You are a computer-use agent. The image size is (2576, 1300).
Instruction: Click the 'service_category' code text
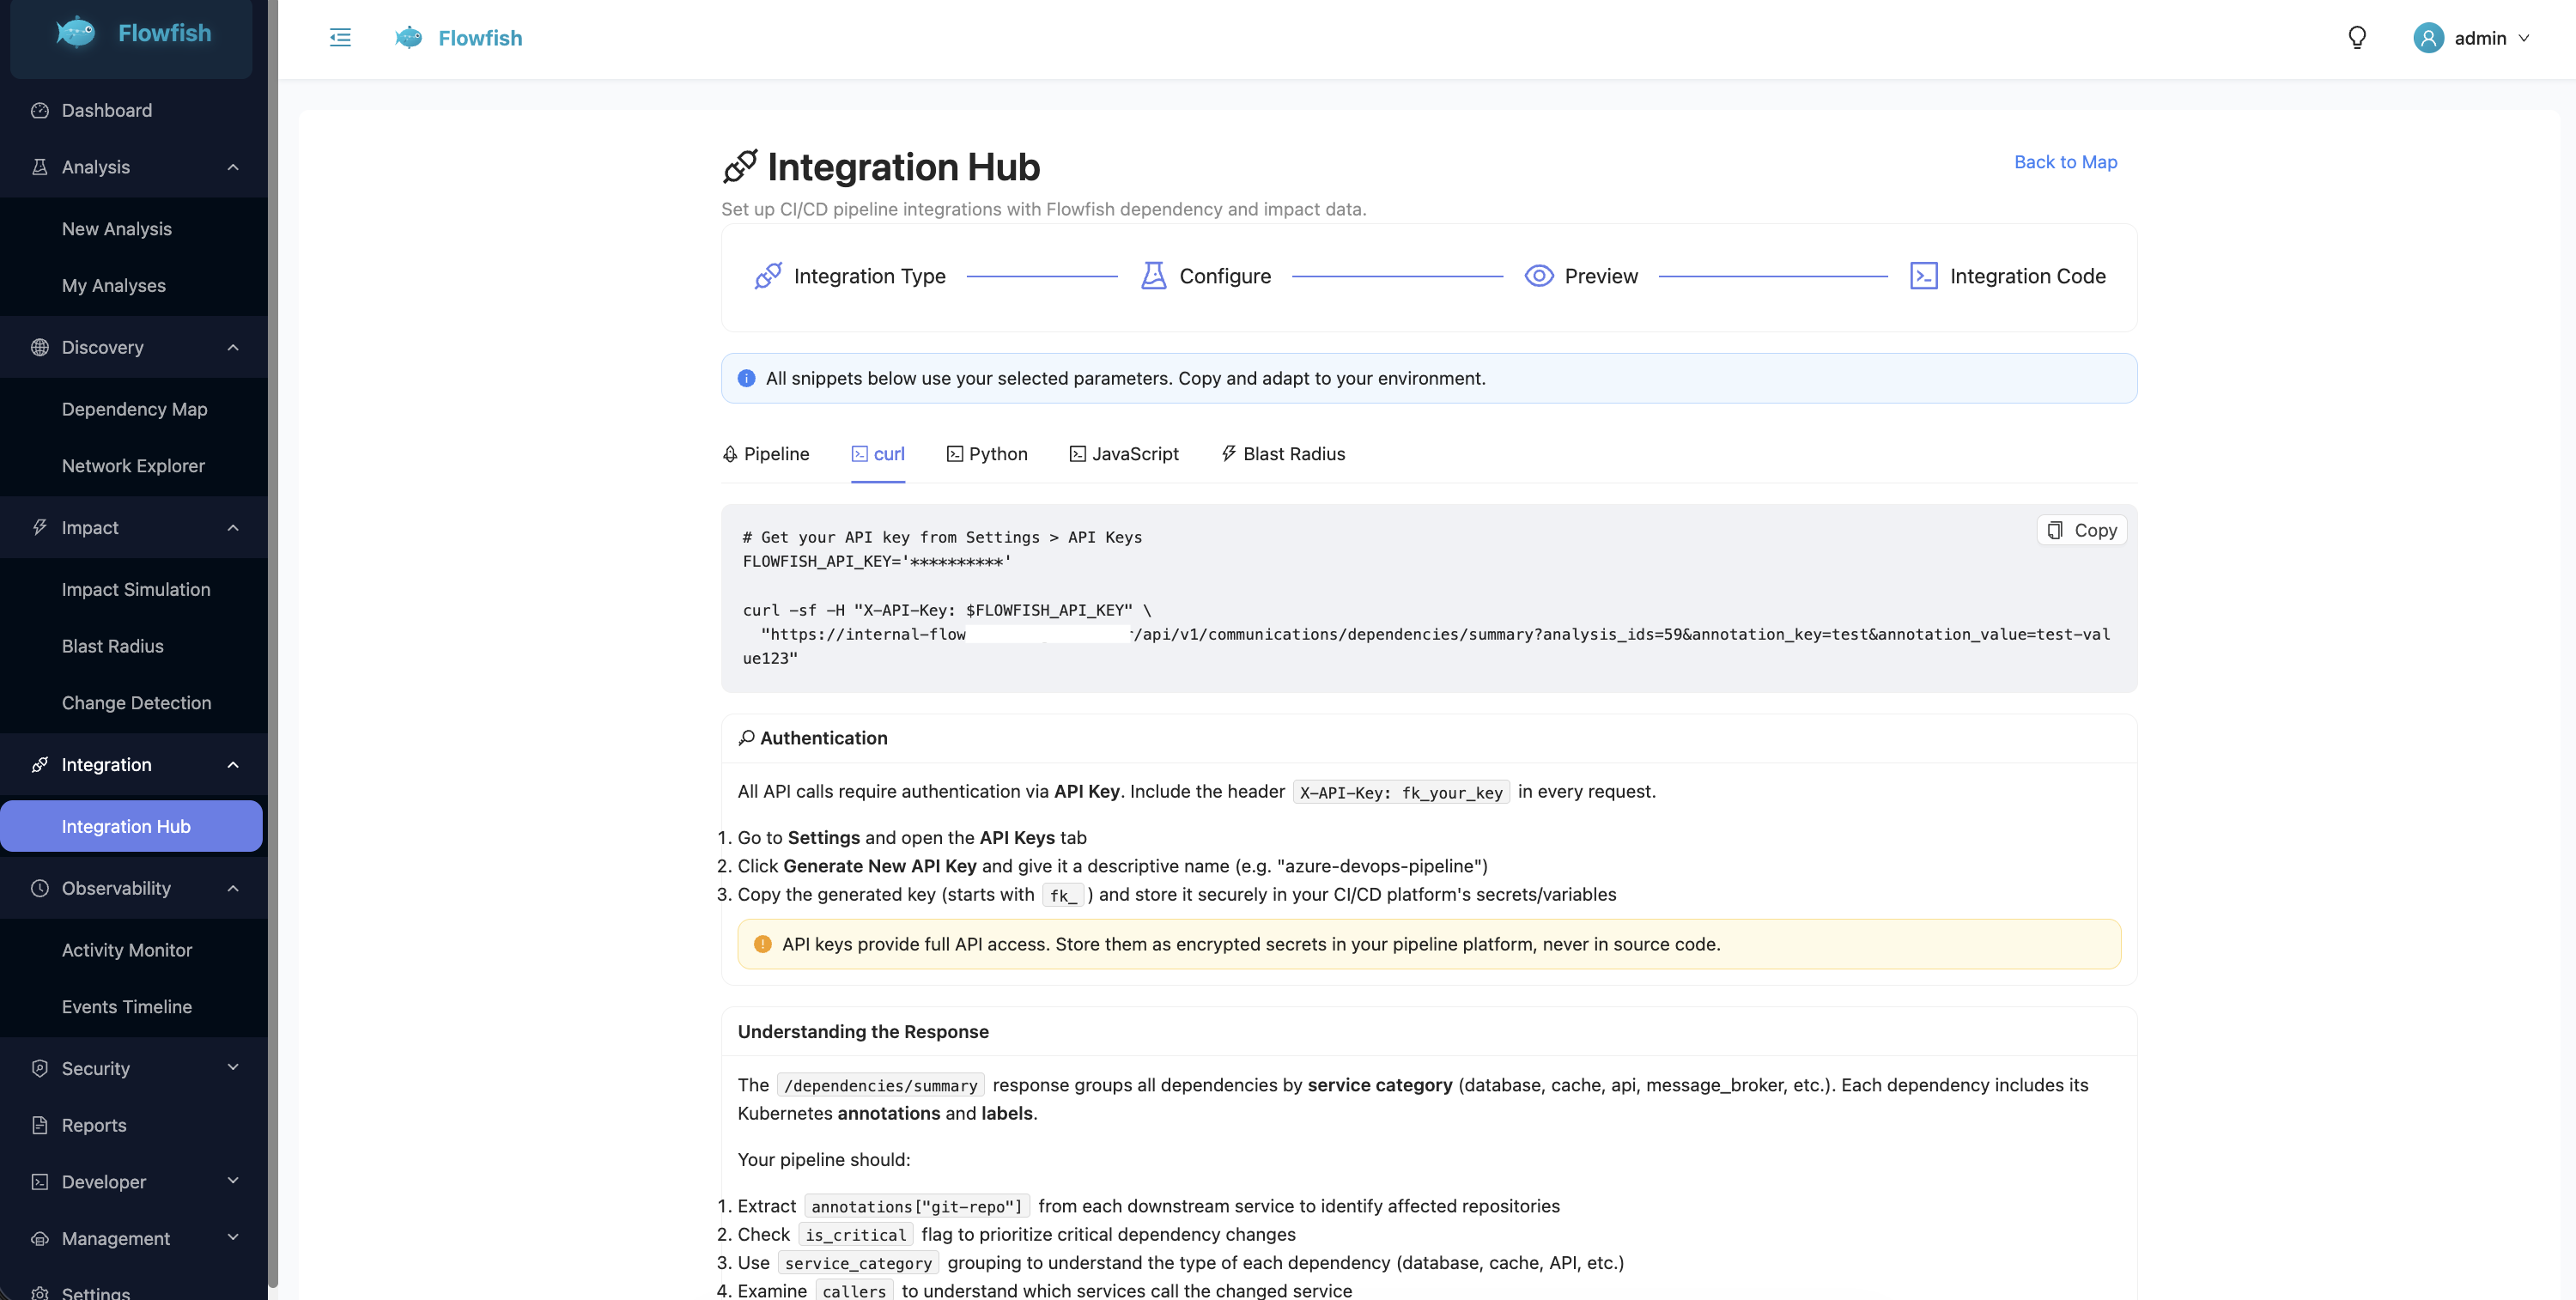pyautogui.click(x=858, y=1263)
